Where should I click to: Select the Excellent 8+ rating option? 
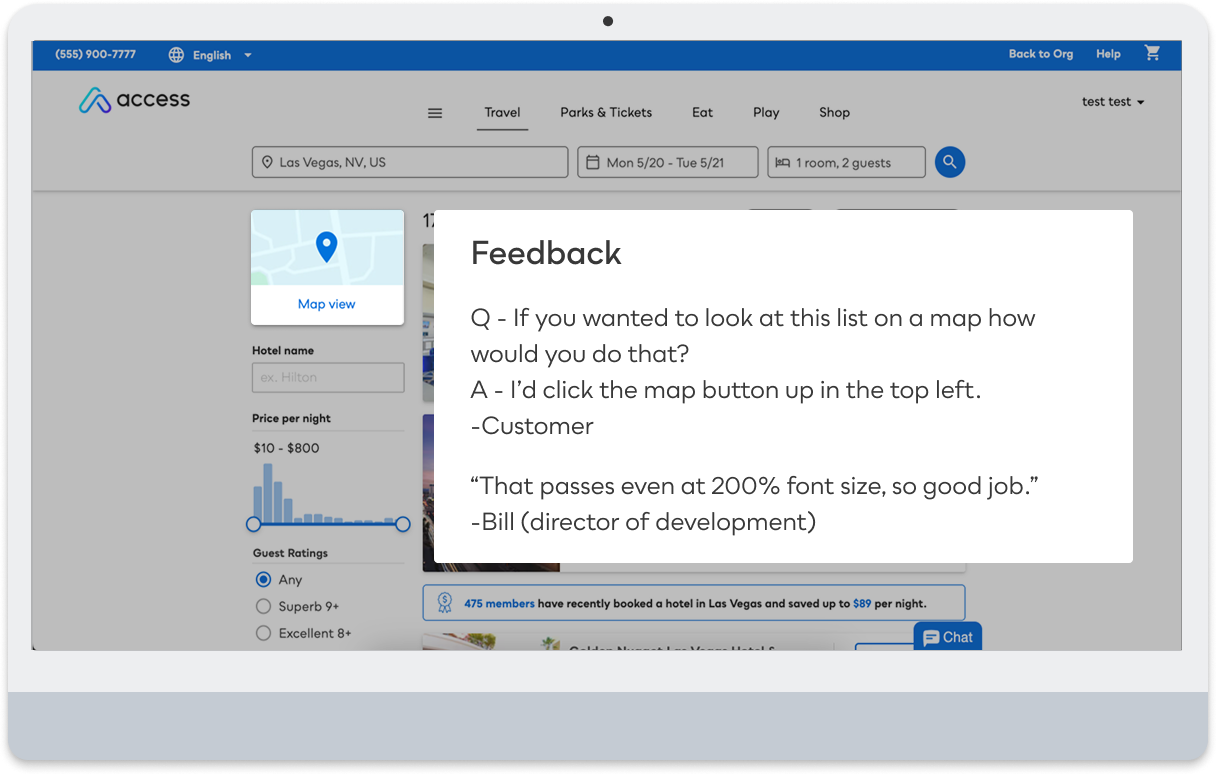pos(304,633)
